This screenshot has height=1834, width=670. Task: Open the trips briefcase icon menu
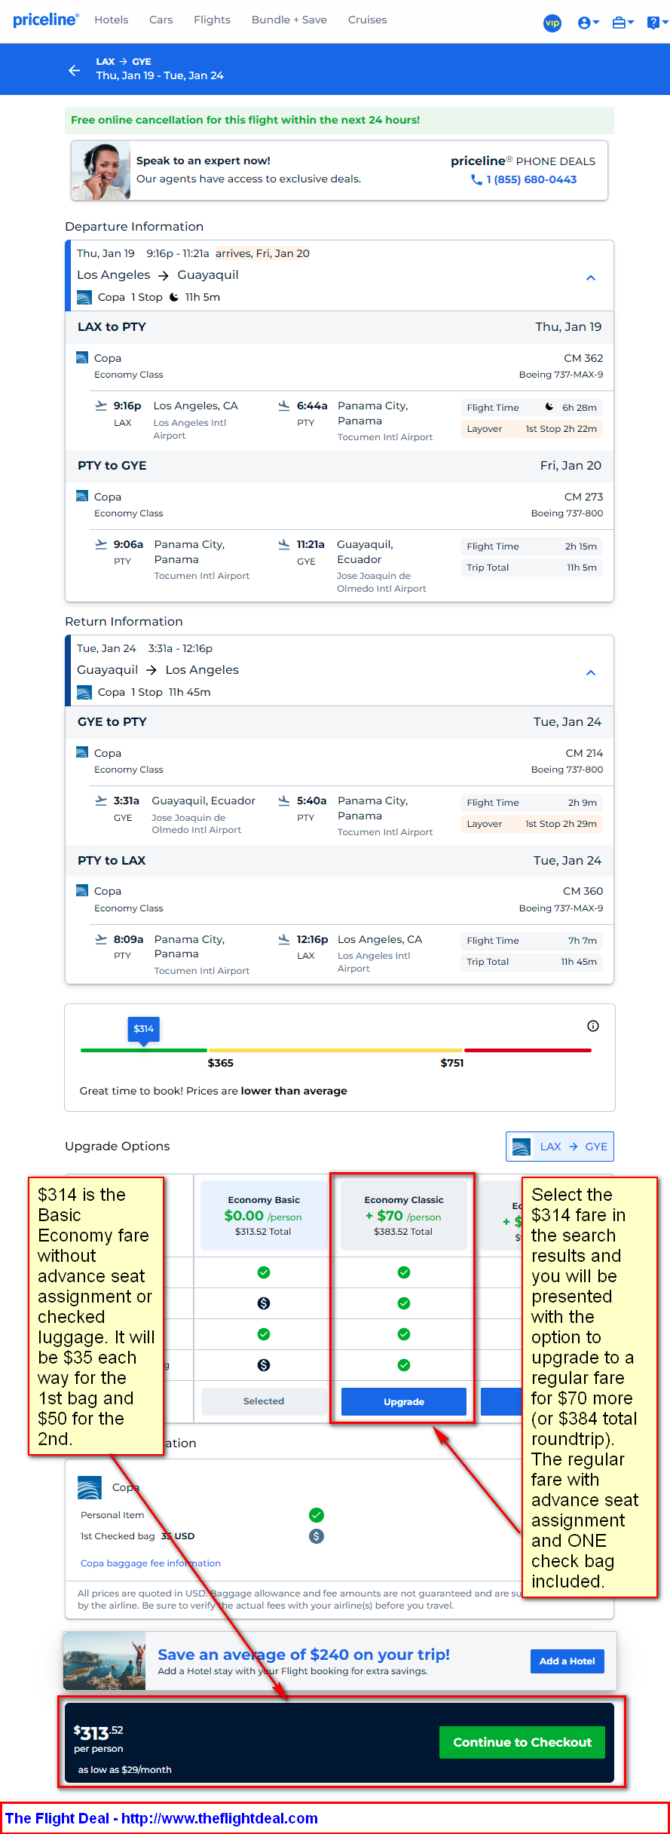pos(623,22)
